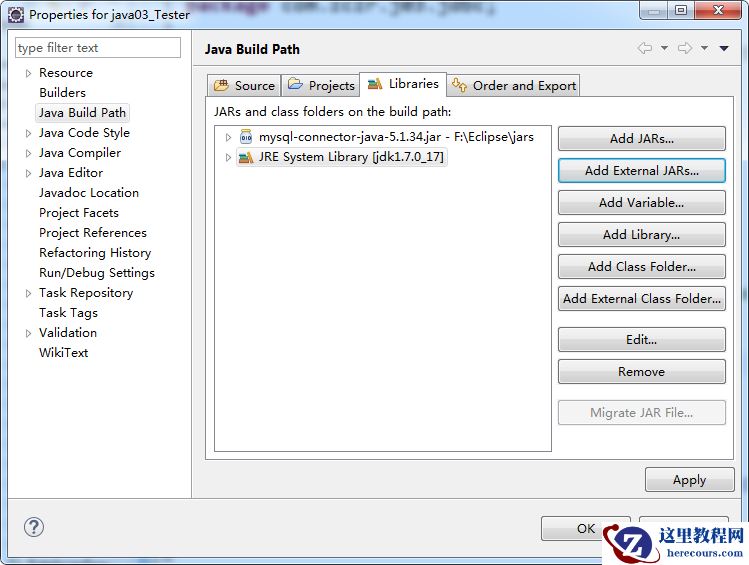Click the forward navigation arrow icon

685,48
